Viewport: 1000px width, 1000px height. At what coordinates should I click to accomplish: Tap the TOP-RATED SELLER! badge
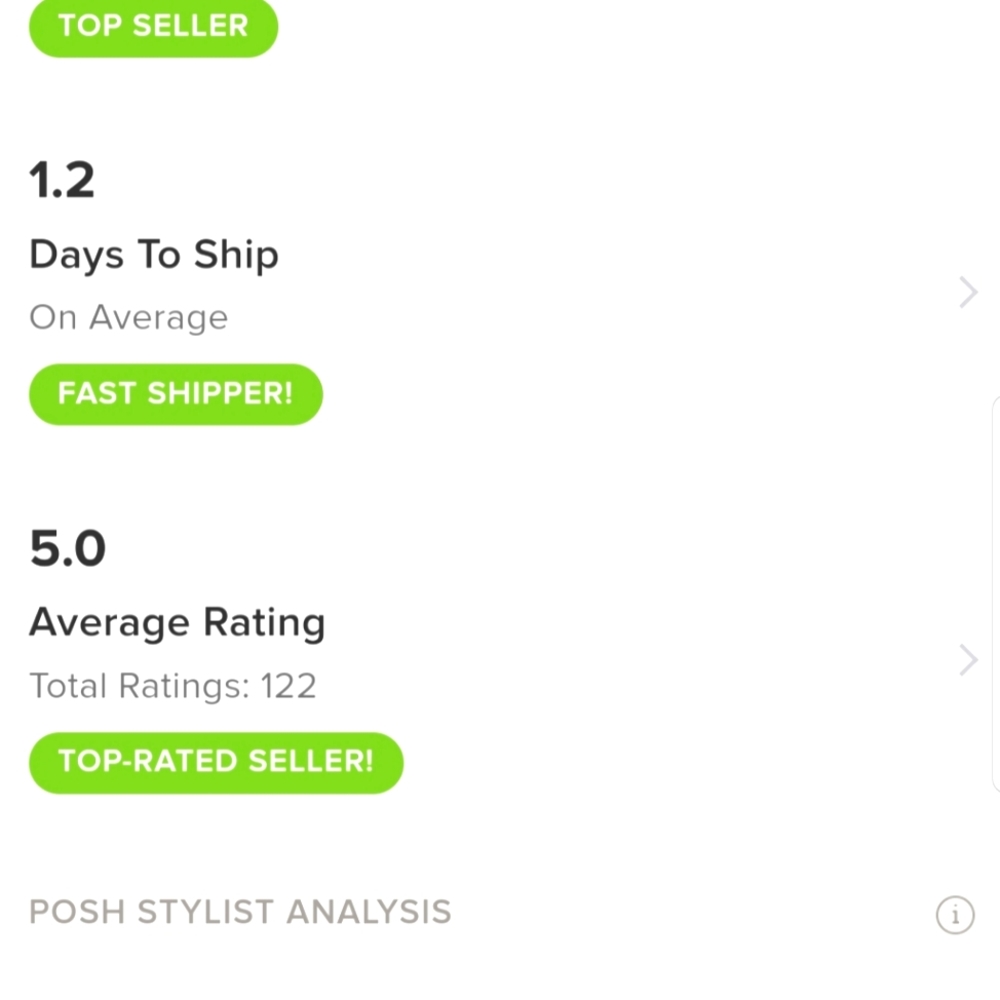pos(216,762)
